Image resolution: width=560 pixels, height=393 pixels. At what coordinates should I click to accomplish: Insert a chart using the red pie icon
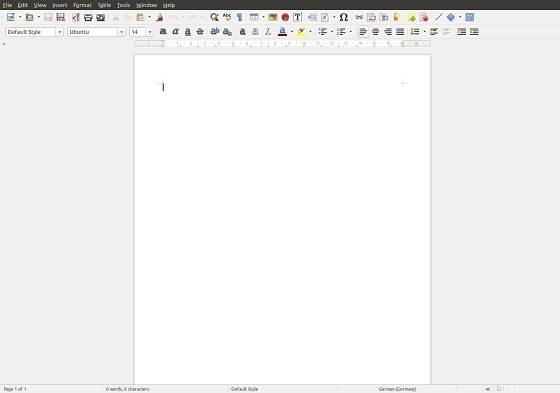pyautogui.click(x=285, y=17)
